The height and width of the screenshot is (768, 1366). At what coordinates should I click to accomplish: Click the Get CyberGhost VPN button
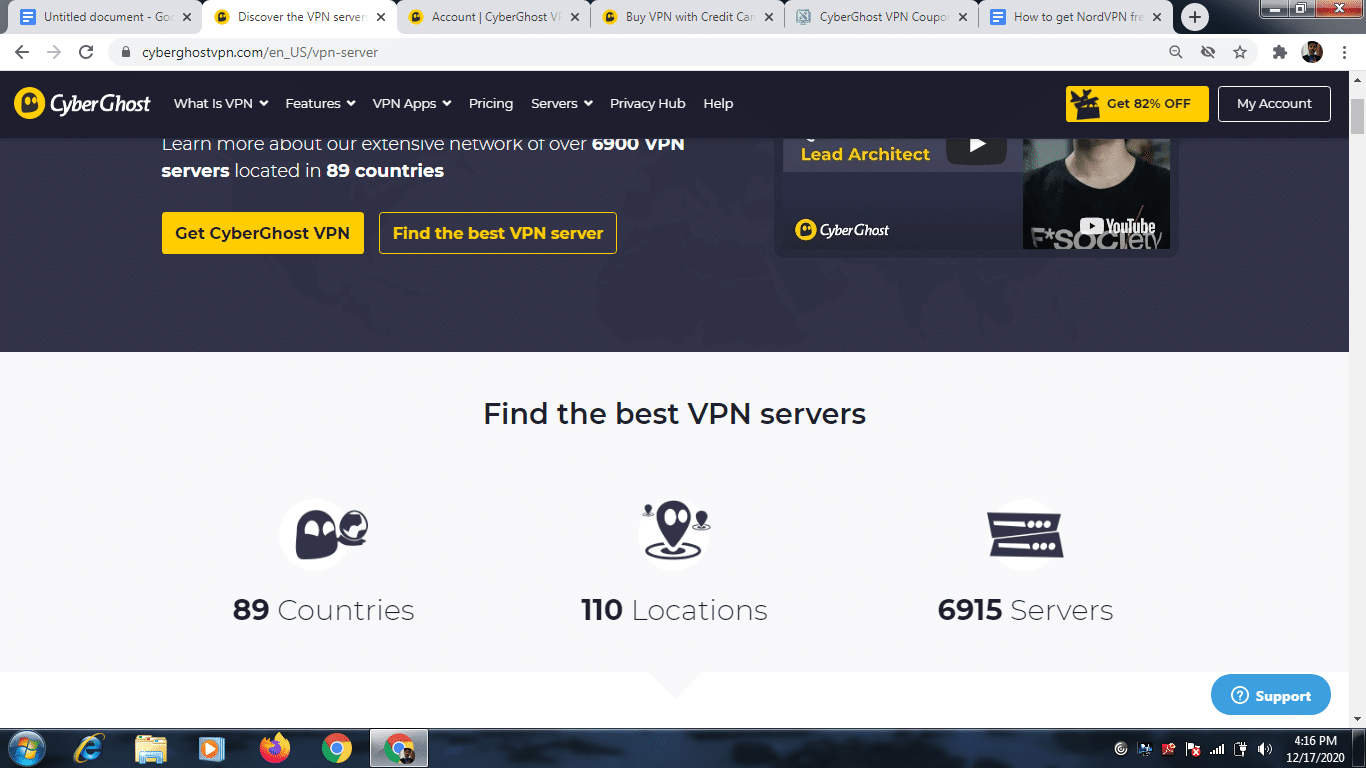[x=263, y=233]
